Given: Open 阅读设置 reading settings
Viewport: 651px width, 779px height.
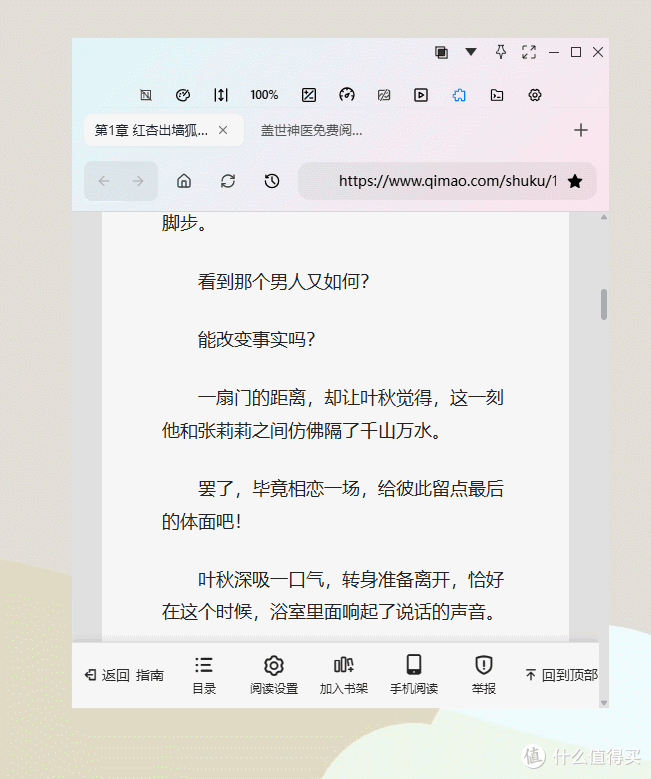Looking at the screenshot, I should [274, 675].
